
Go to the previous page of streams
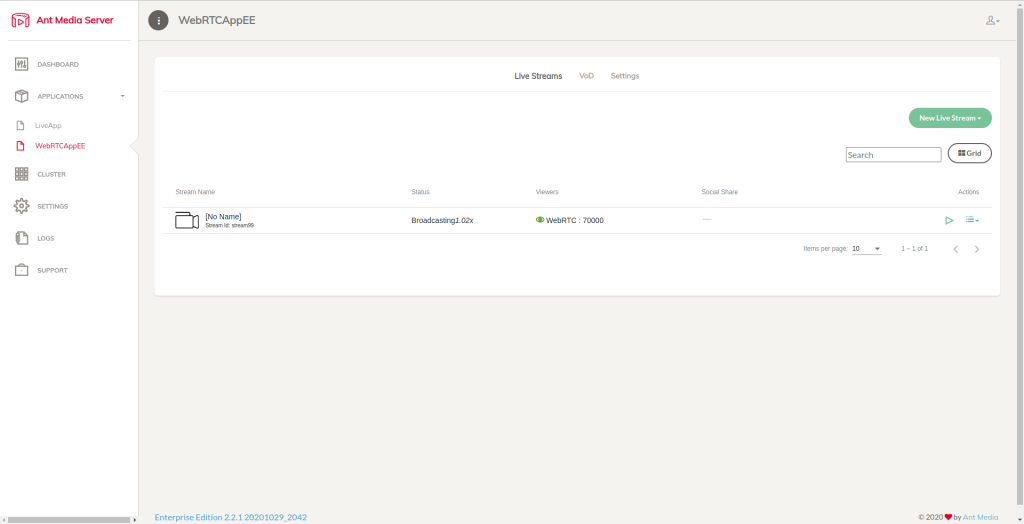coord(956,249)
